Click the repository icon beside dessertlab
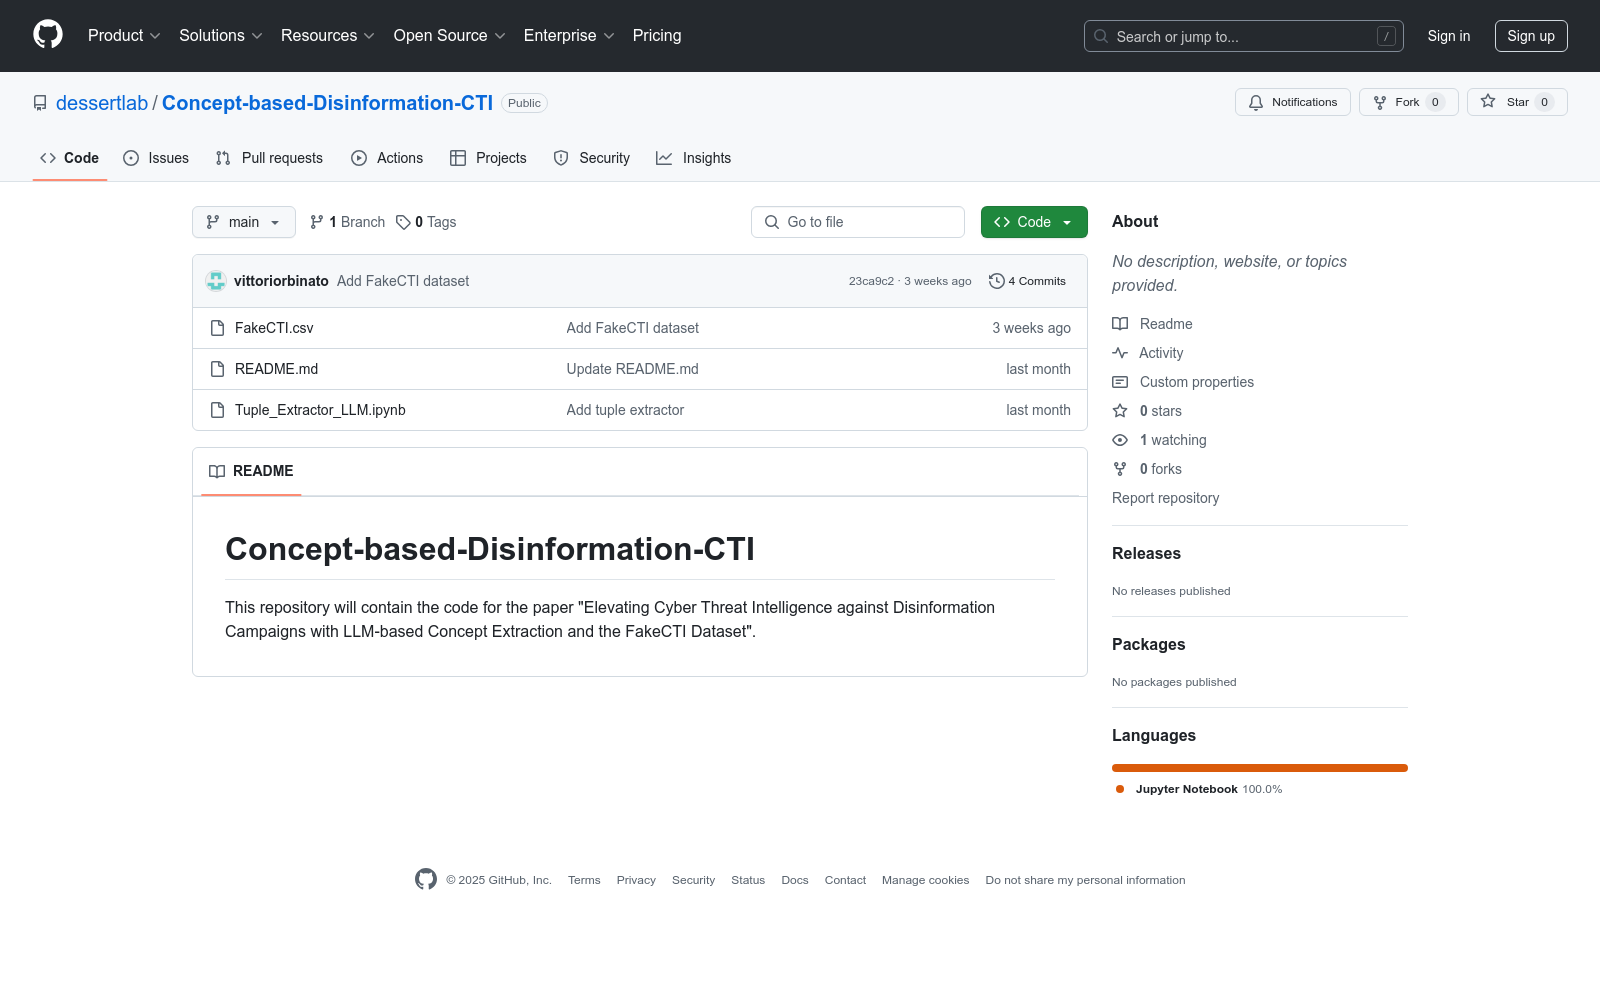1600x1000 pixels. click(40, 103)
